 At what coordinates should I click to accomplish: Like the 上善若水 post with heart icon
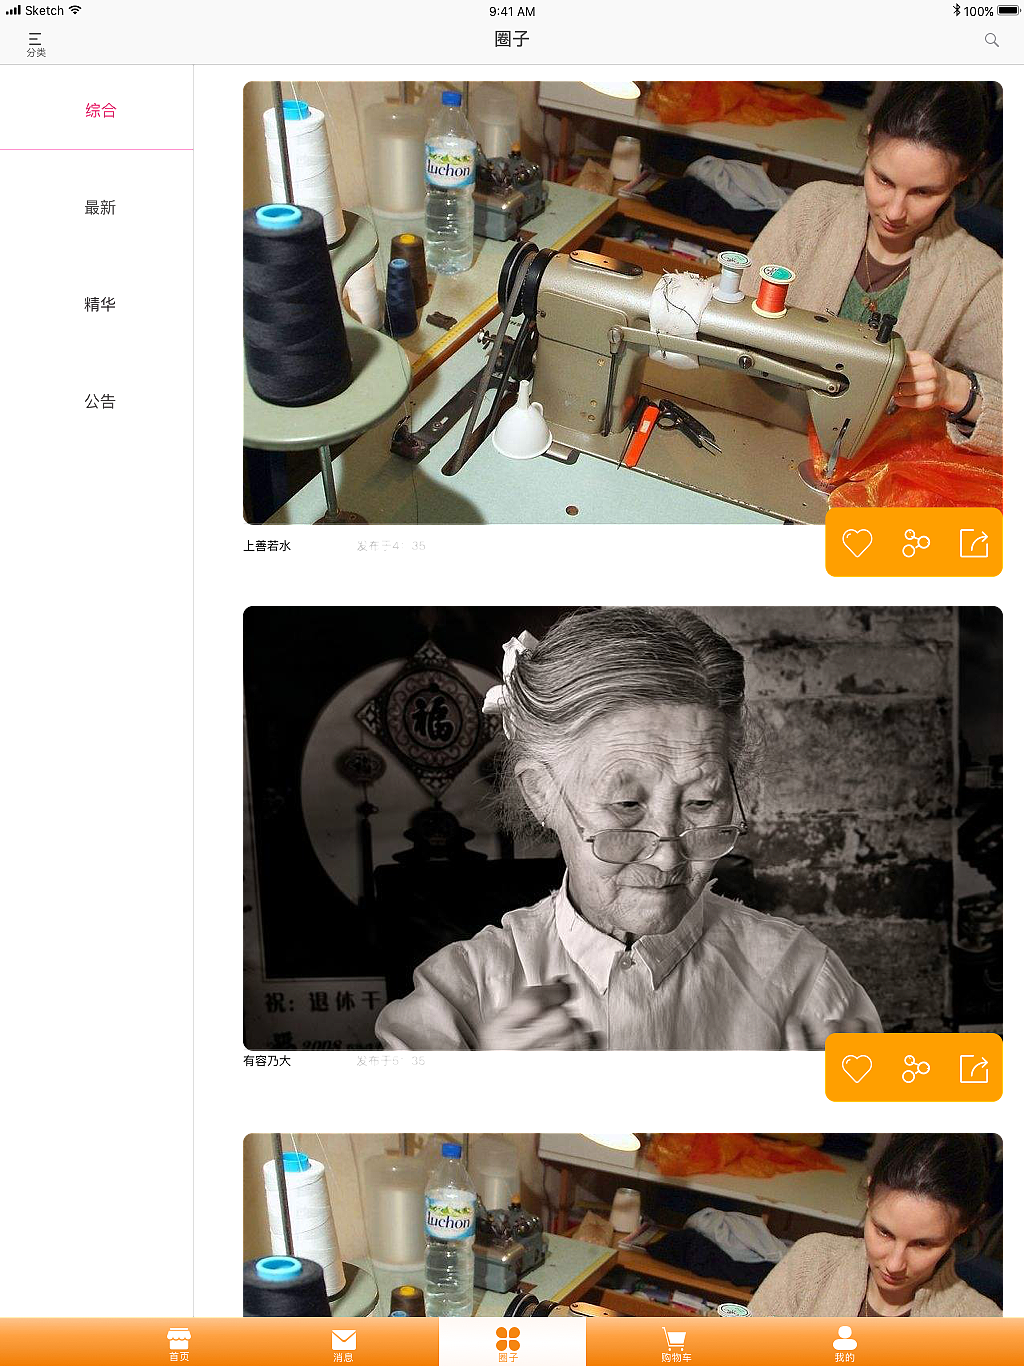point(857,543)
